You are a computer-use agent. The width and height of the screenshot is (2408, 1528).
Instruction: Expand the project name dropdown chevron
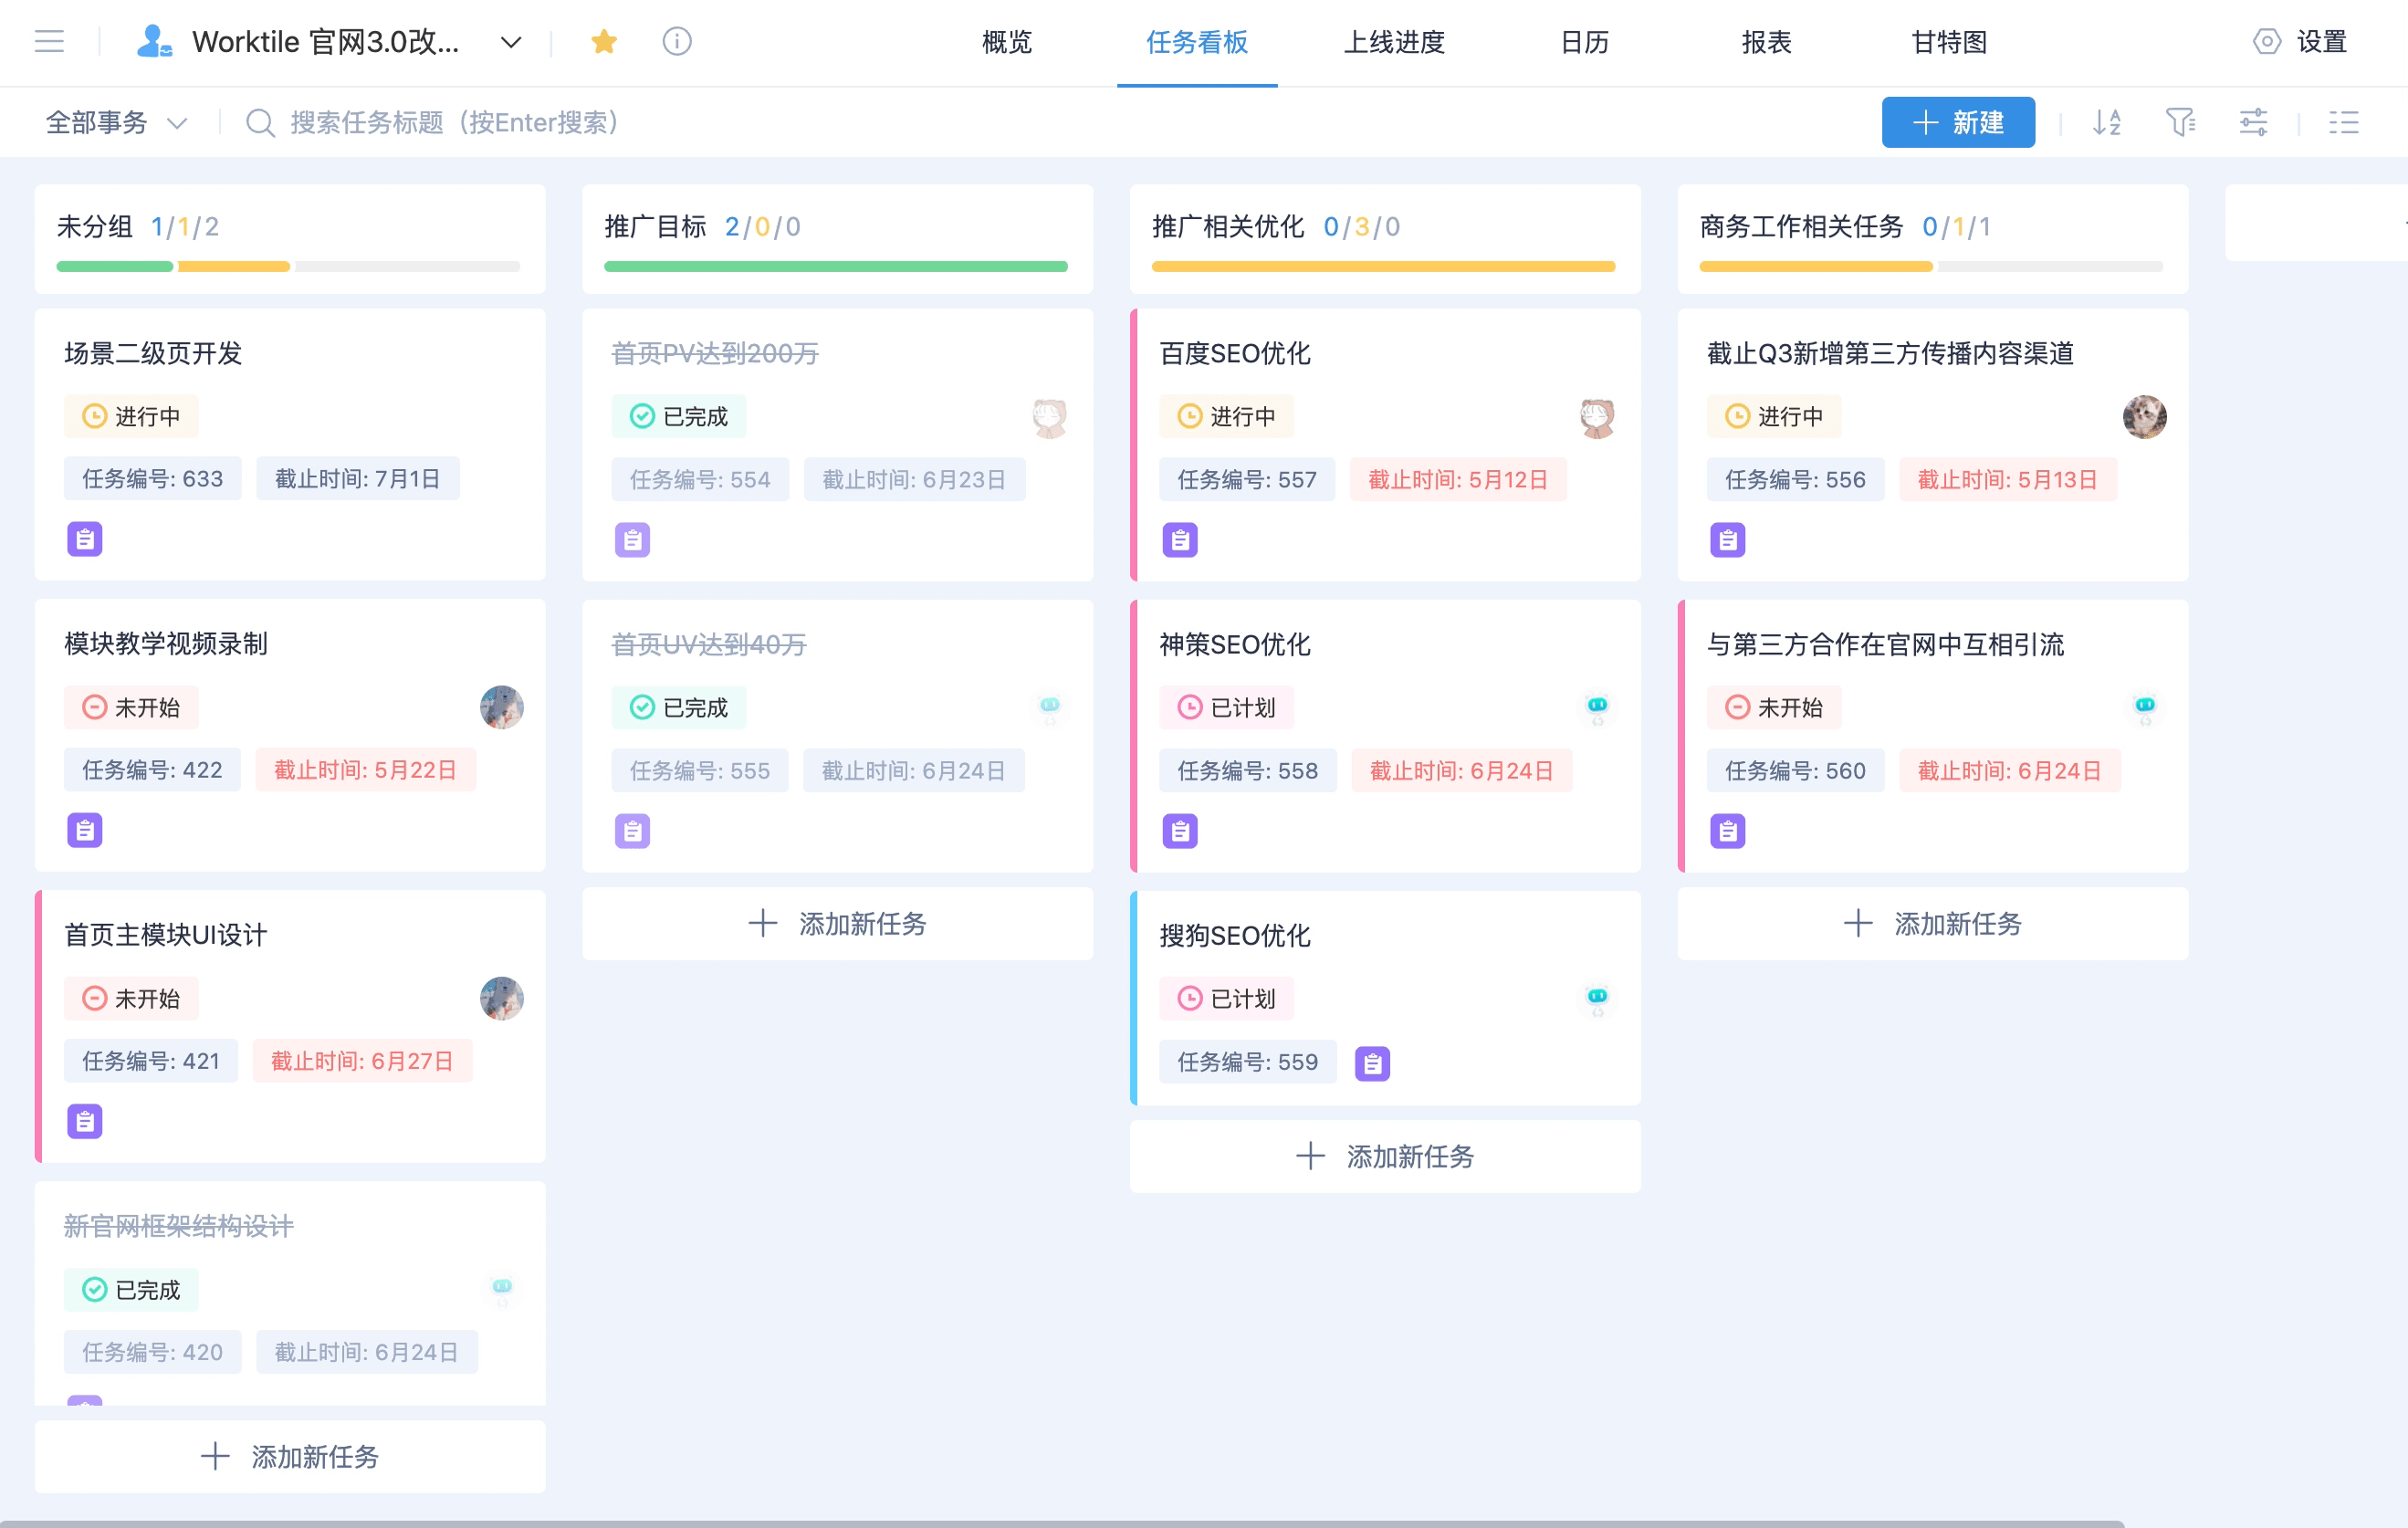click(x=511, y=42)
